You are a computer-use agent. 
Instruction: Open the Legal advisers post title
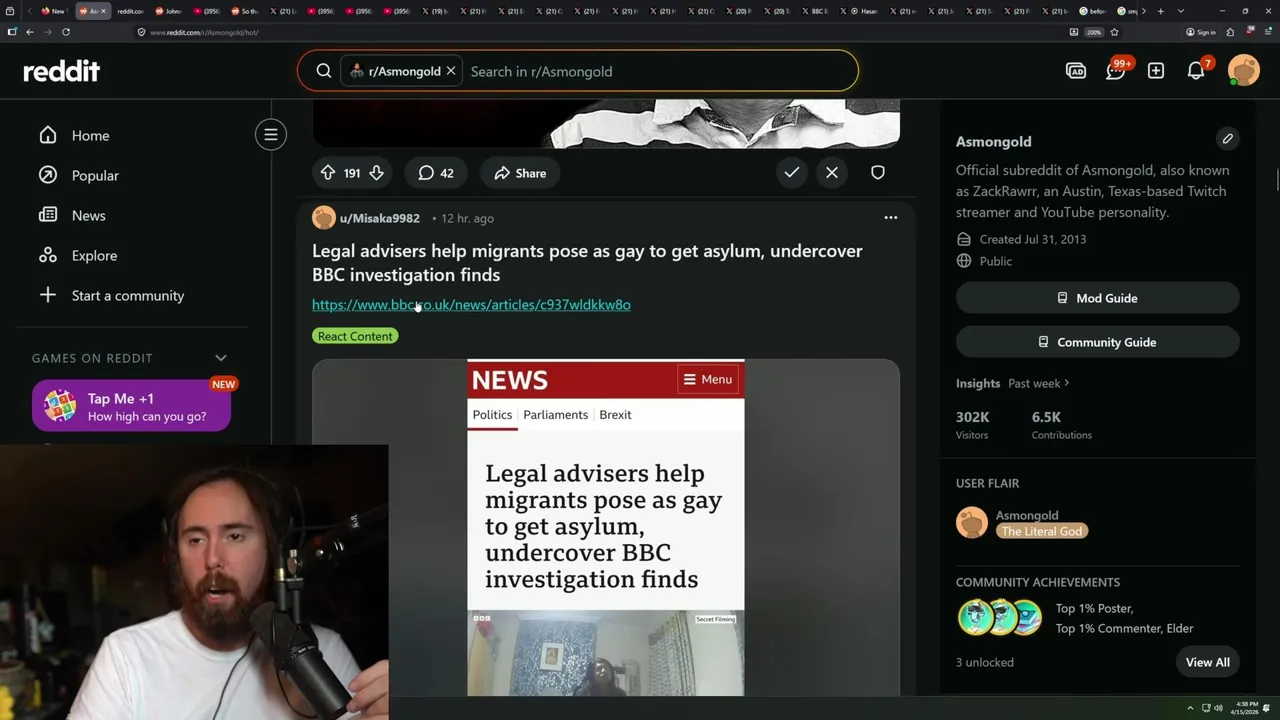point(587,263)
